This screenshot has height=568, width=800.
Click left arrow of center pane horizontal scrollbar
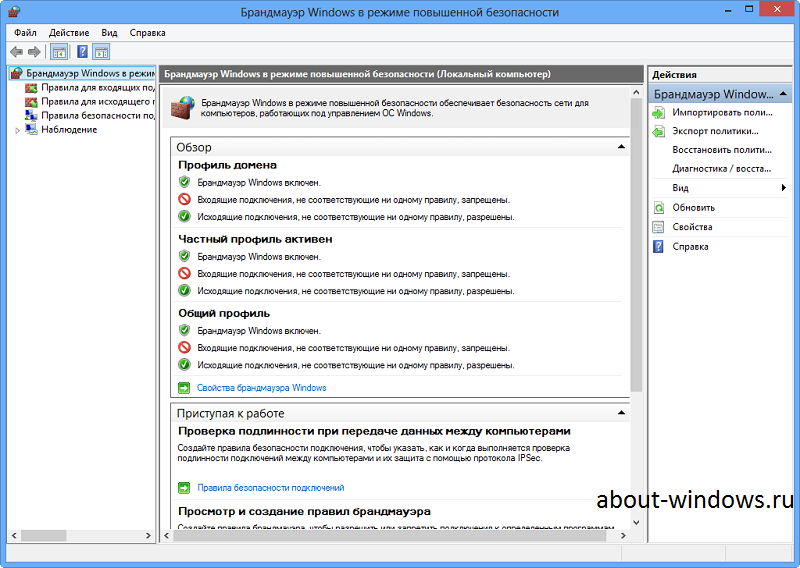point(166,536)
